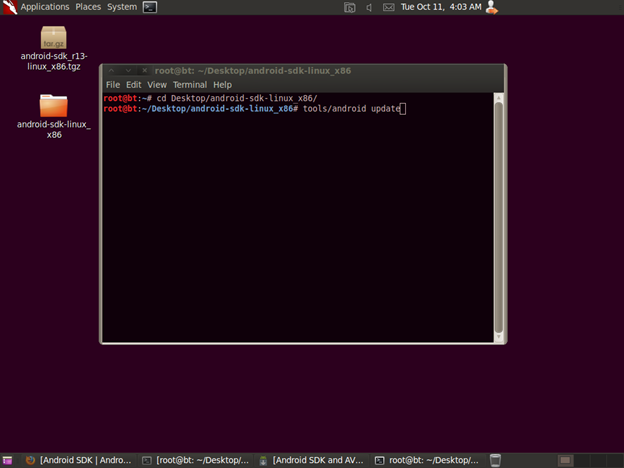Open the Terminal menu in menubar
Screen dimensions: 624x468
pos(190,85)
